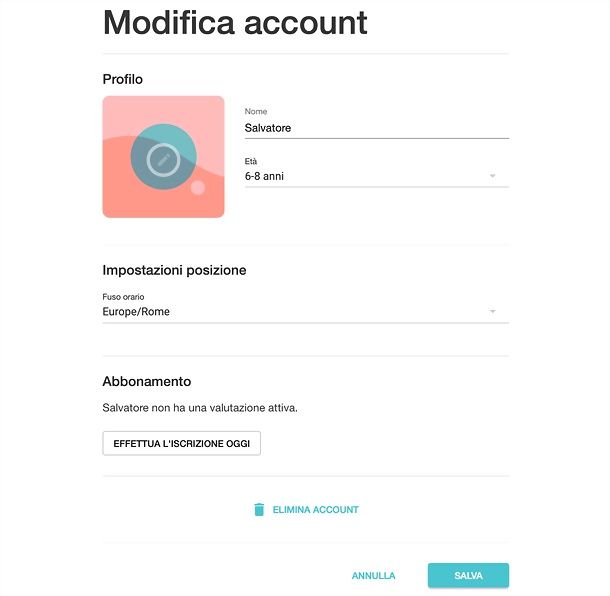Click the pencil edit icon on the avatar

point(163,160)
